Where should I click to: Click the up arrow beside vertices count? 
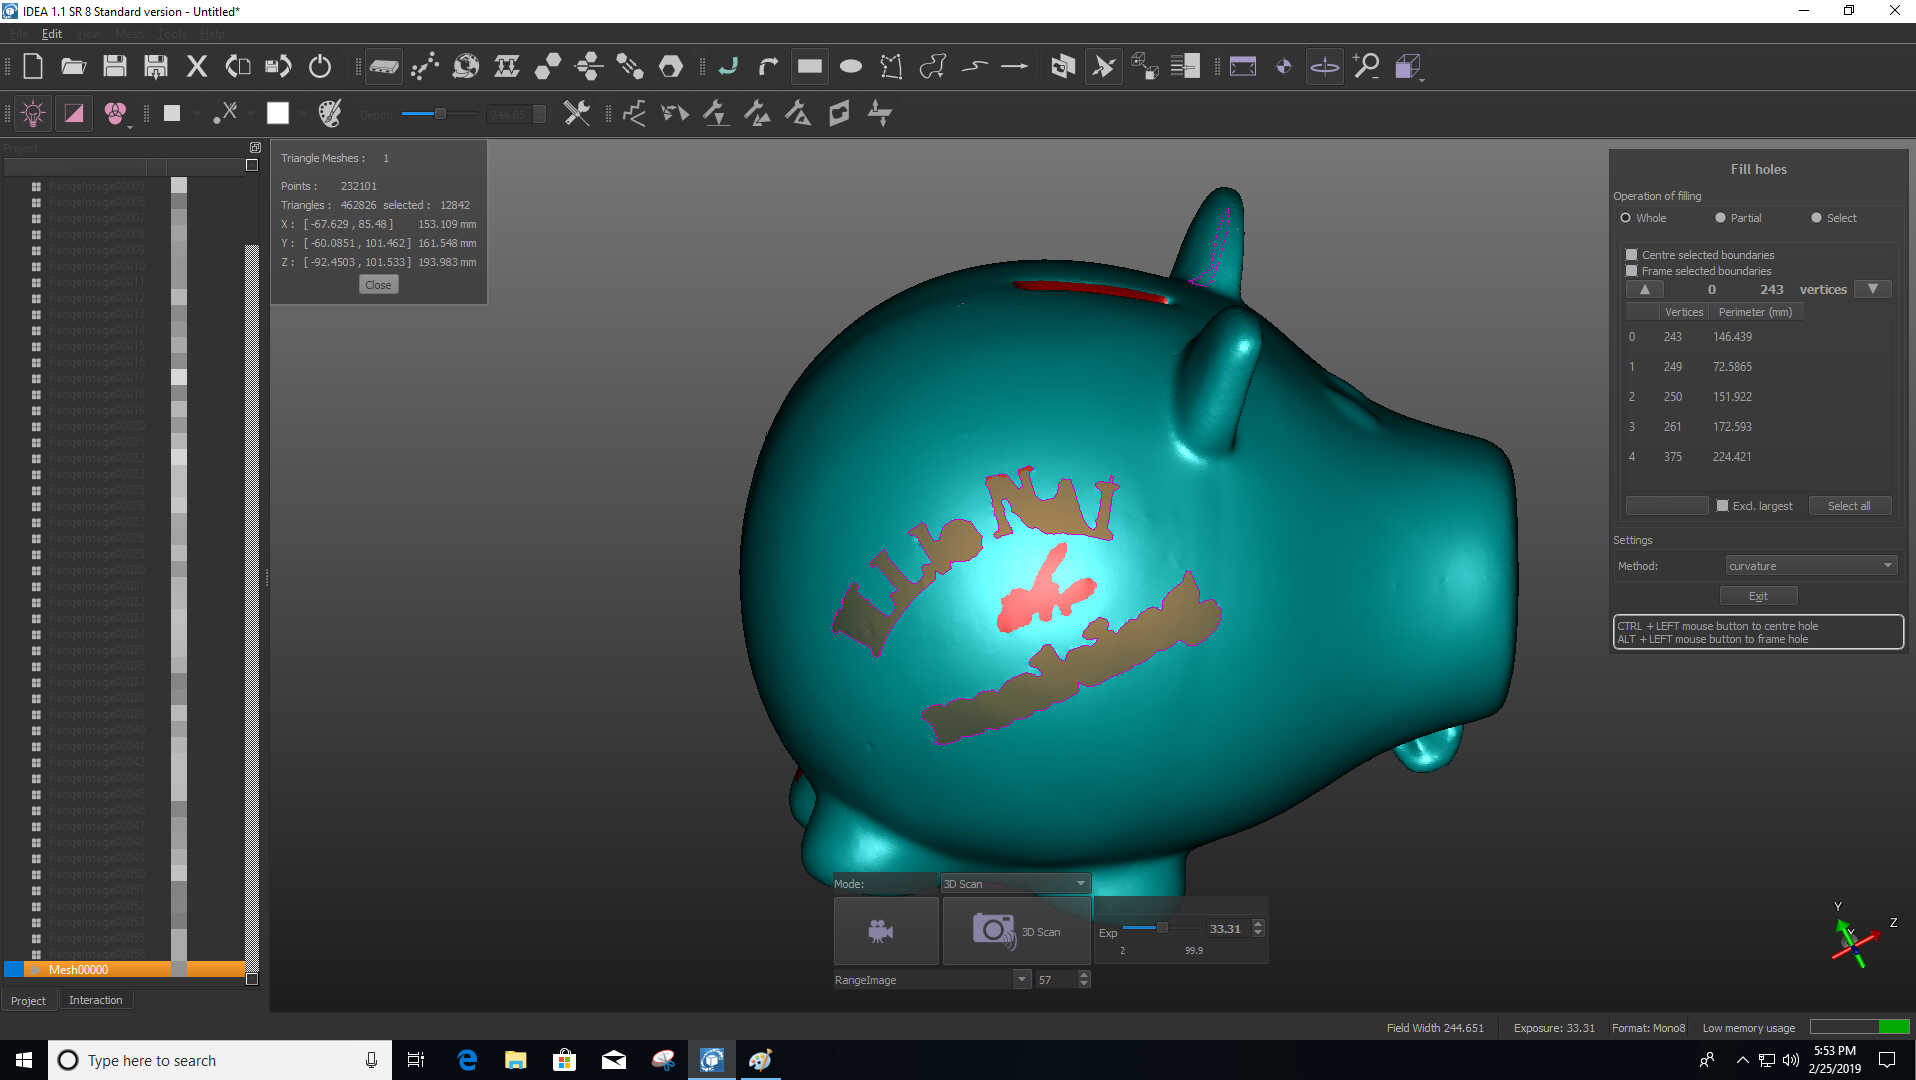pyautogui.click(x=1645, y=289)
